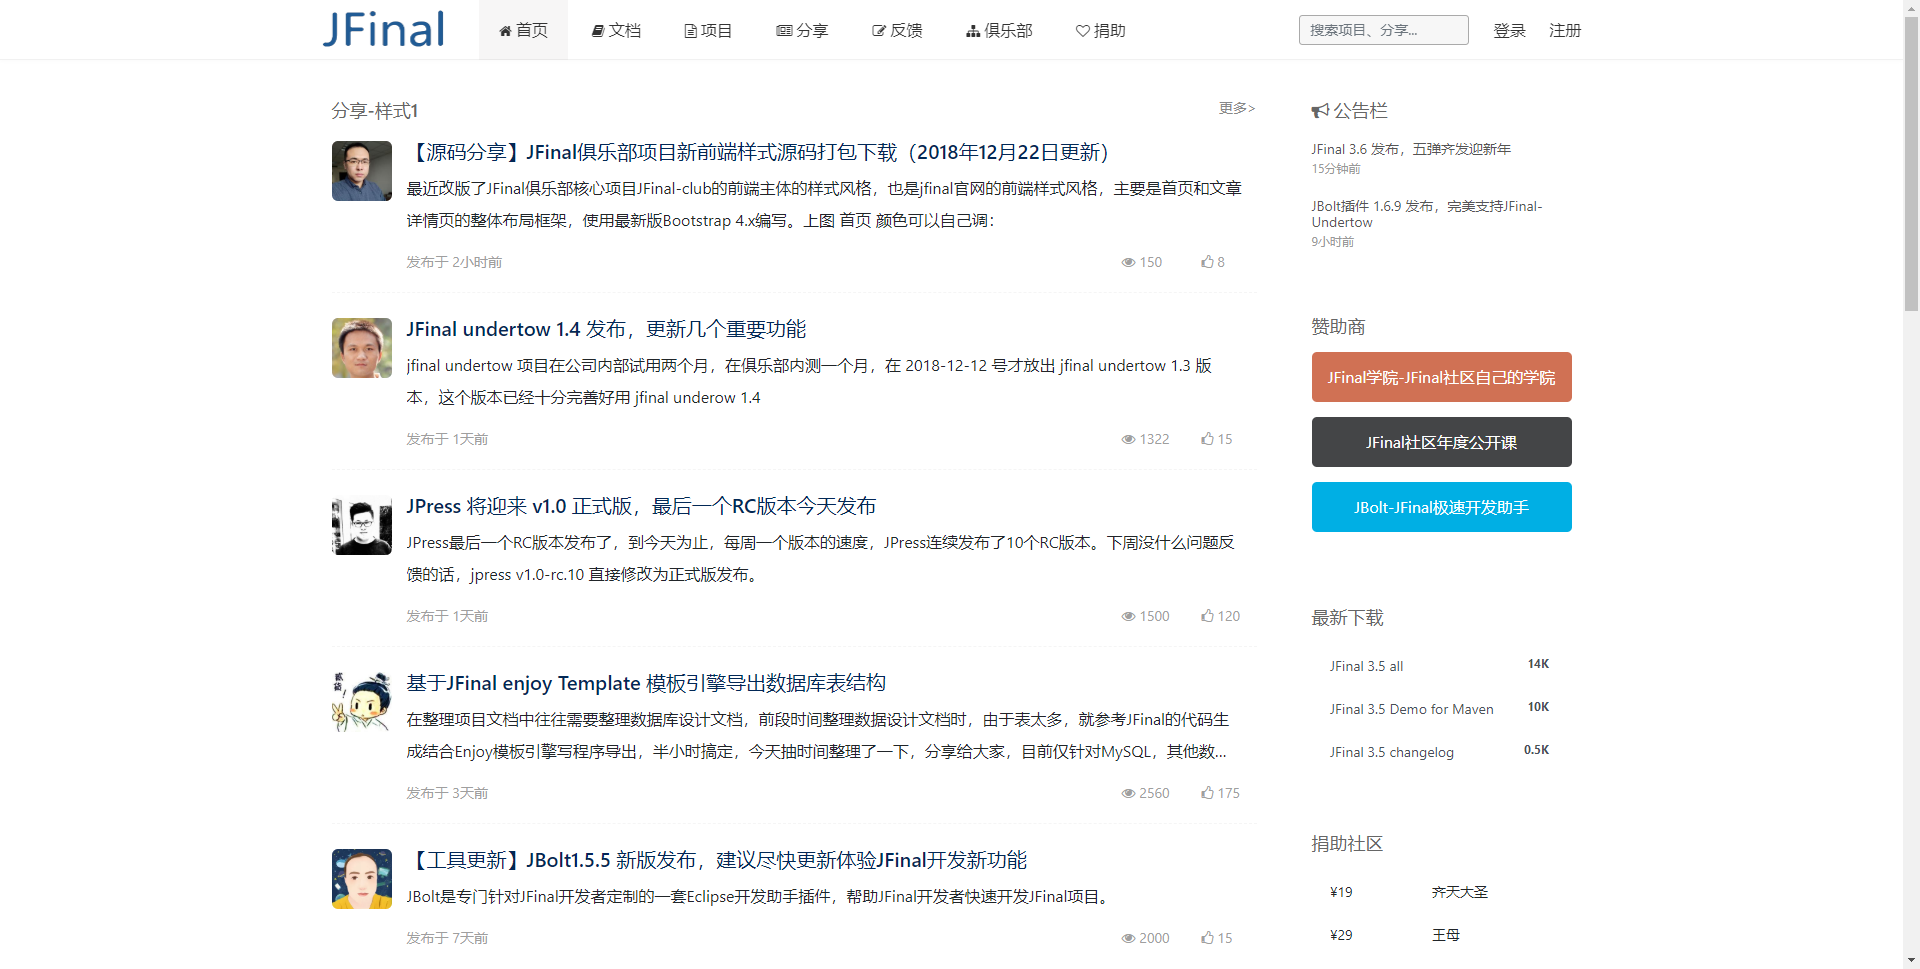Download JFinal 3.5 all
Viewport: 1920px width, 969px height.
coord(1366,666)
